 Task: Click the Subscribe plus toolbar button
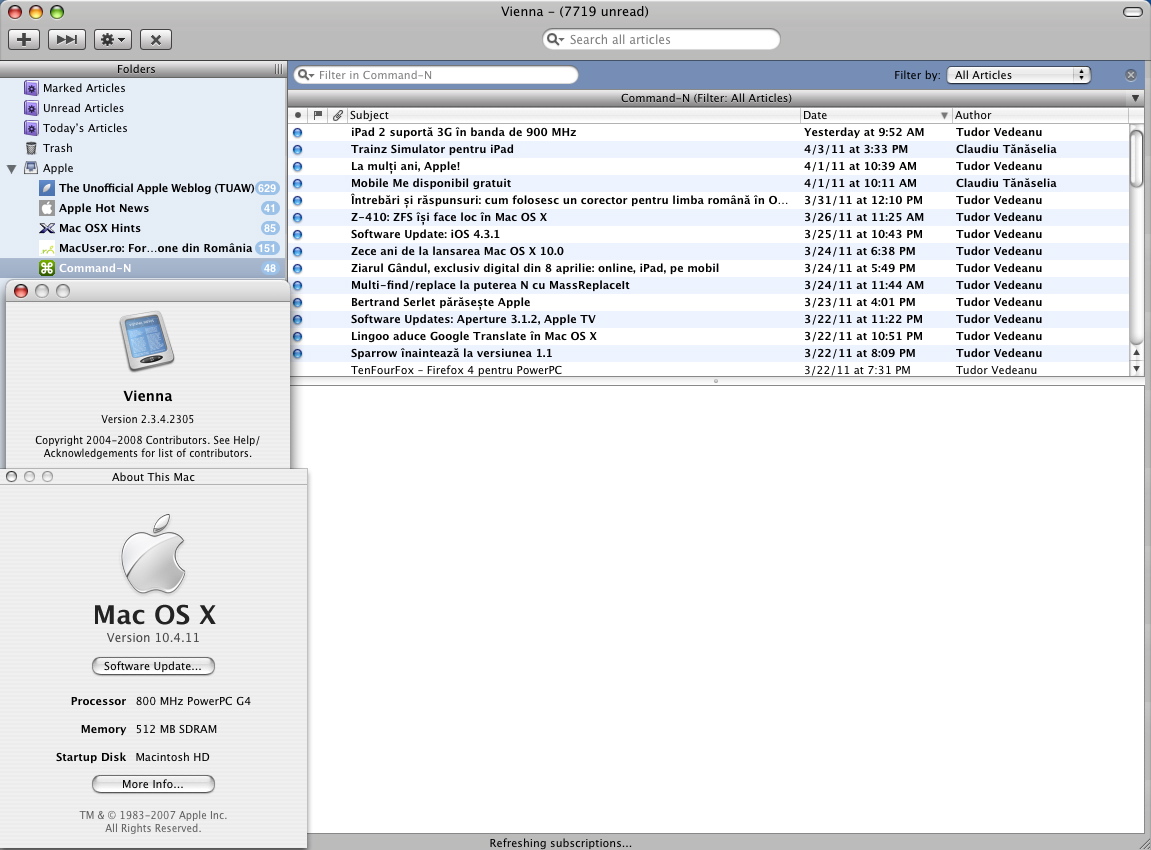24,39
